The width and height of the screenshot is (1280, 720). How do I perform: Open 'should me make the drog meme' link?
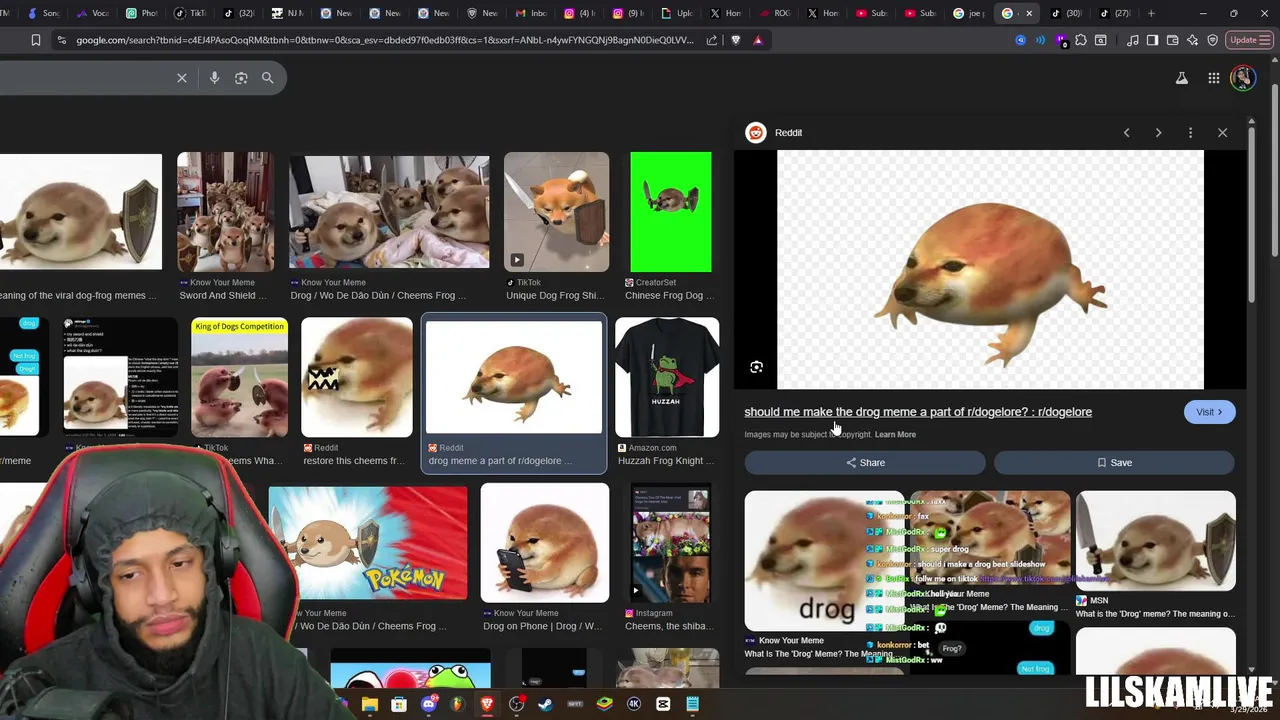click(918, 412)
